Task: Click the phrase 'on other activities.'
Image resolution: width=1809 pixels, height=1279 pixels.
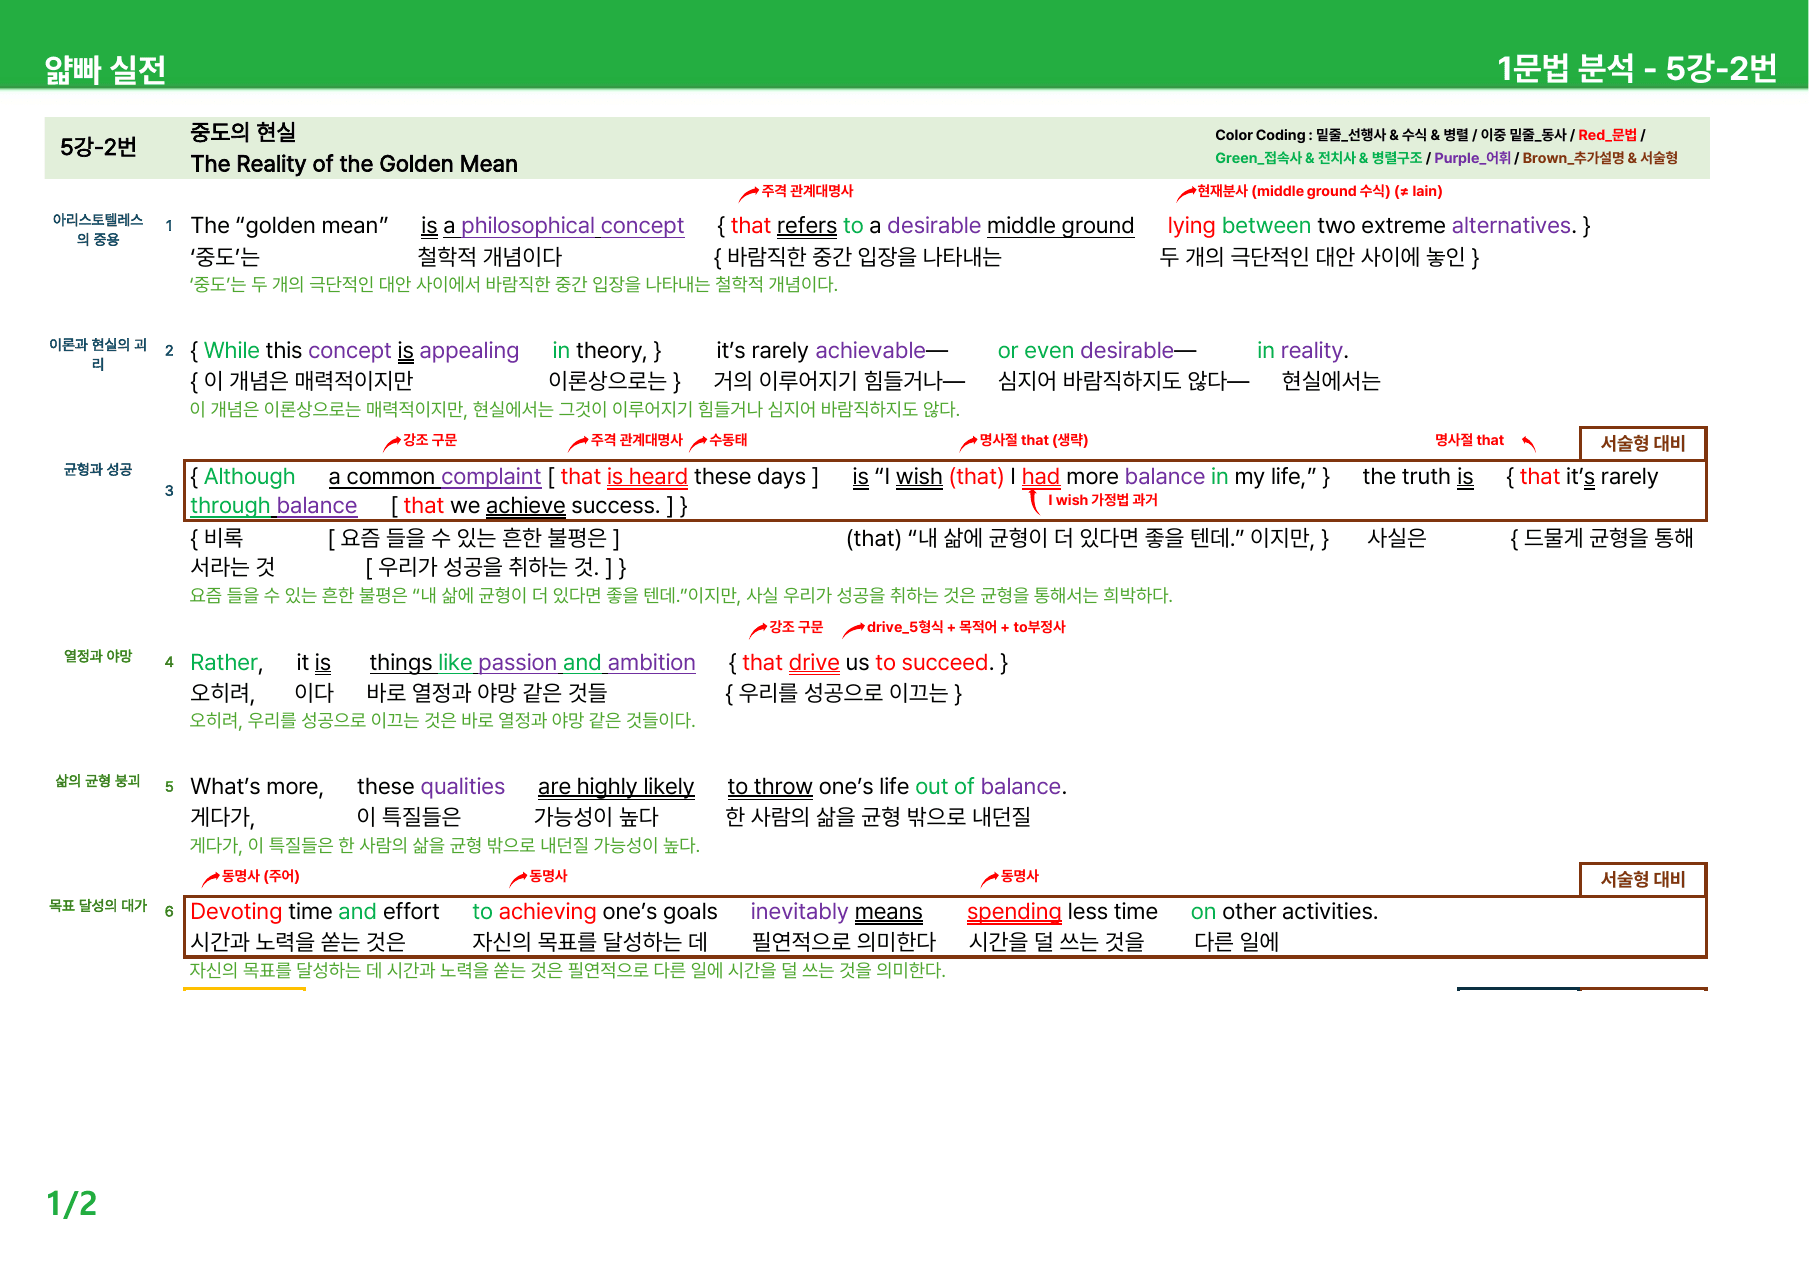Action: click(x=1284, y=912)
